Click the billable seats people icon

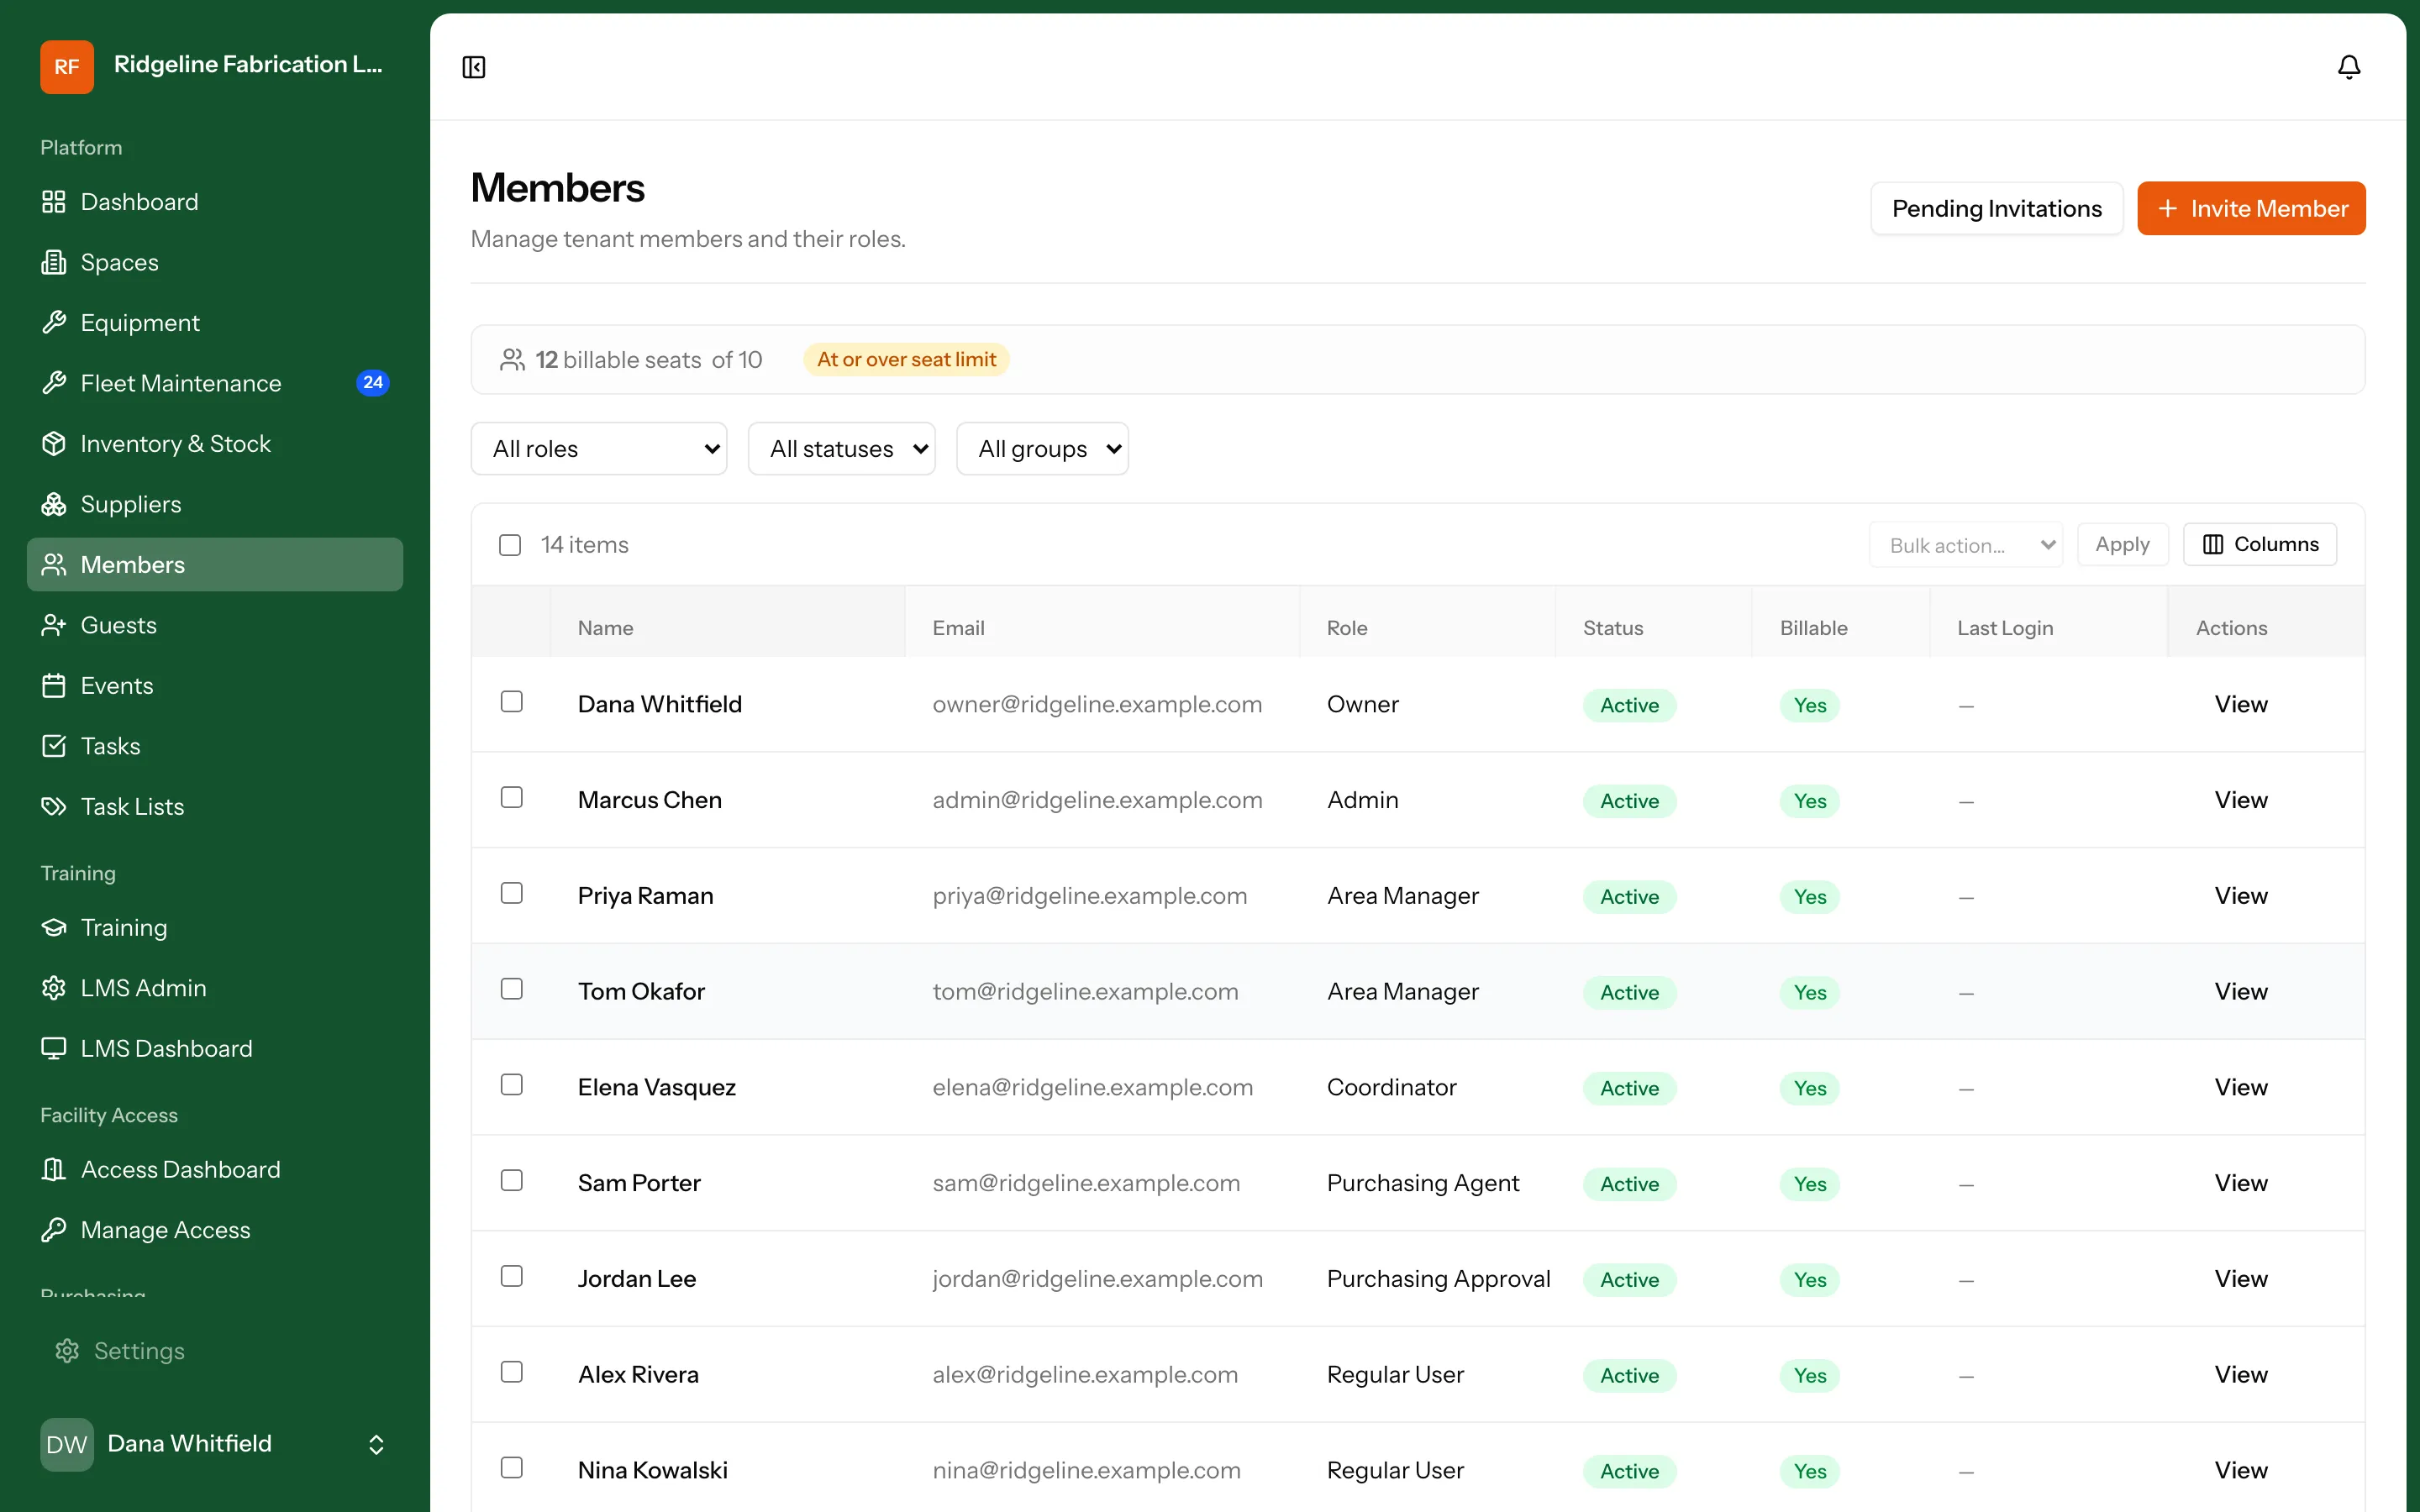tap(513, 360)
